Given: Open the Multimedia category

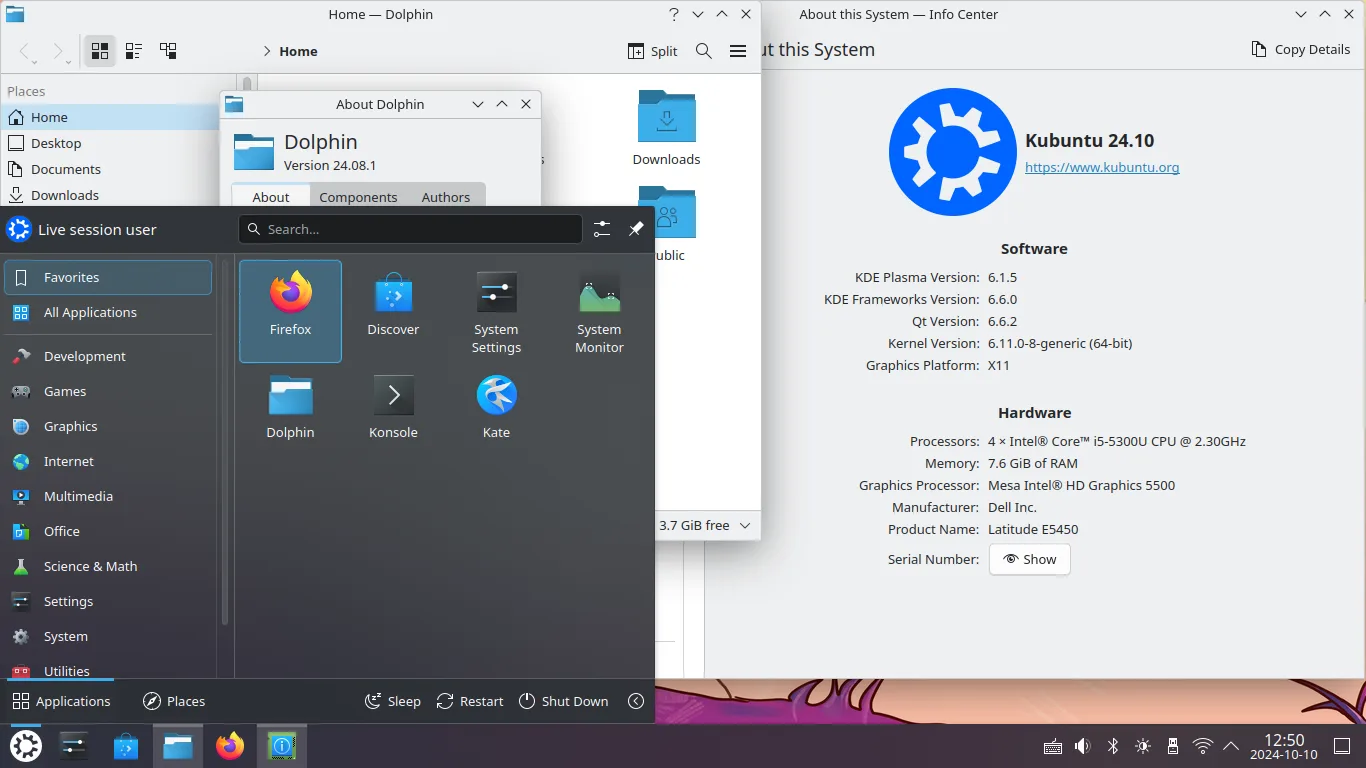Looking at the screenshot, I should tap(108, 496).
